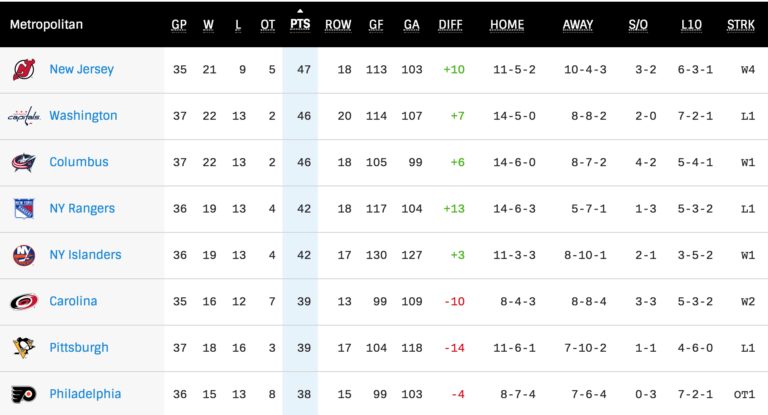Screen dimensions: 768x415
Task: Sort by the STRK column header
Action: [x=741, y=25]
